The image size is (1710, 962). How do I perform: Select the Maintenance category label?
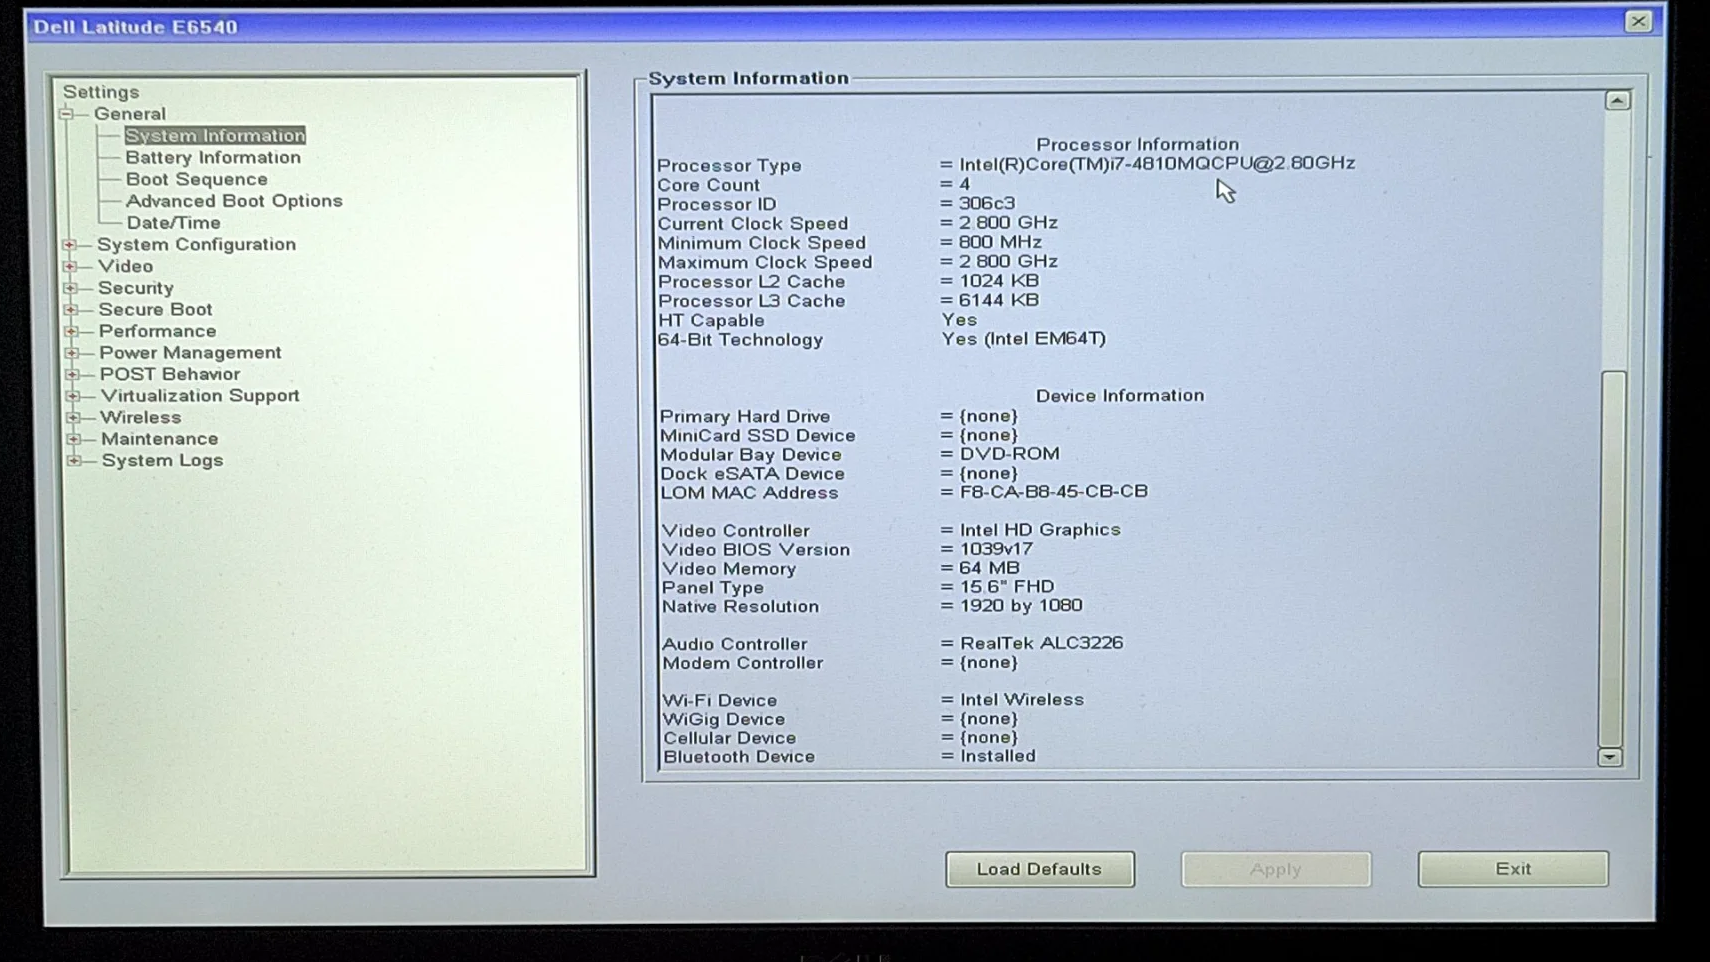coord(160,439)
